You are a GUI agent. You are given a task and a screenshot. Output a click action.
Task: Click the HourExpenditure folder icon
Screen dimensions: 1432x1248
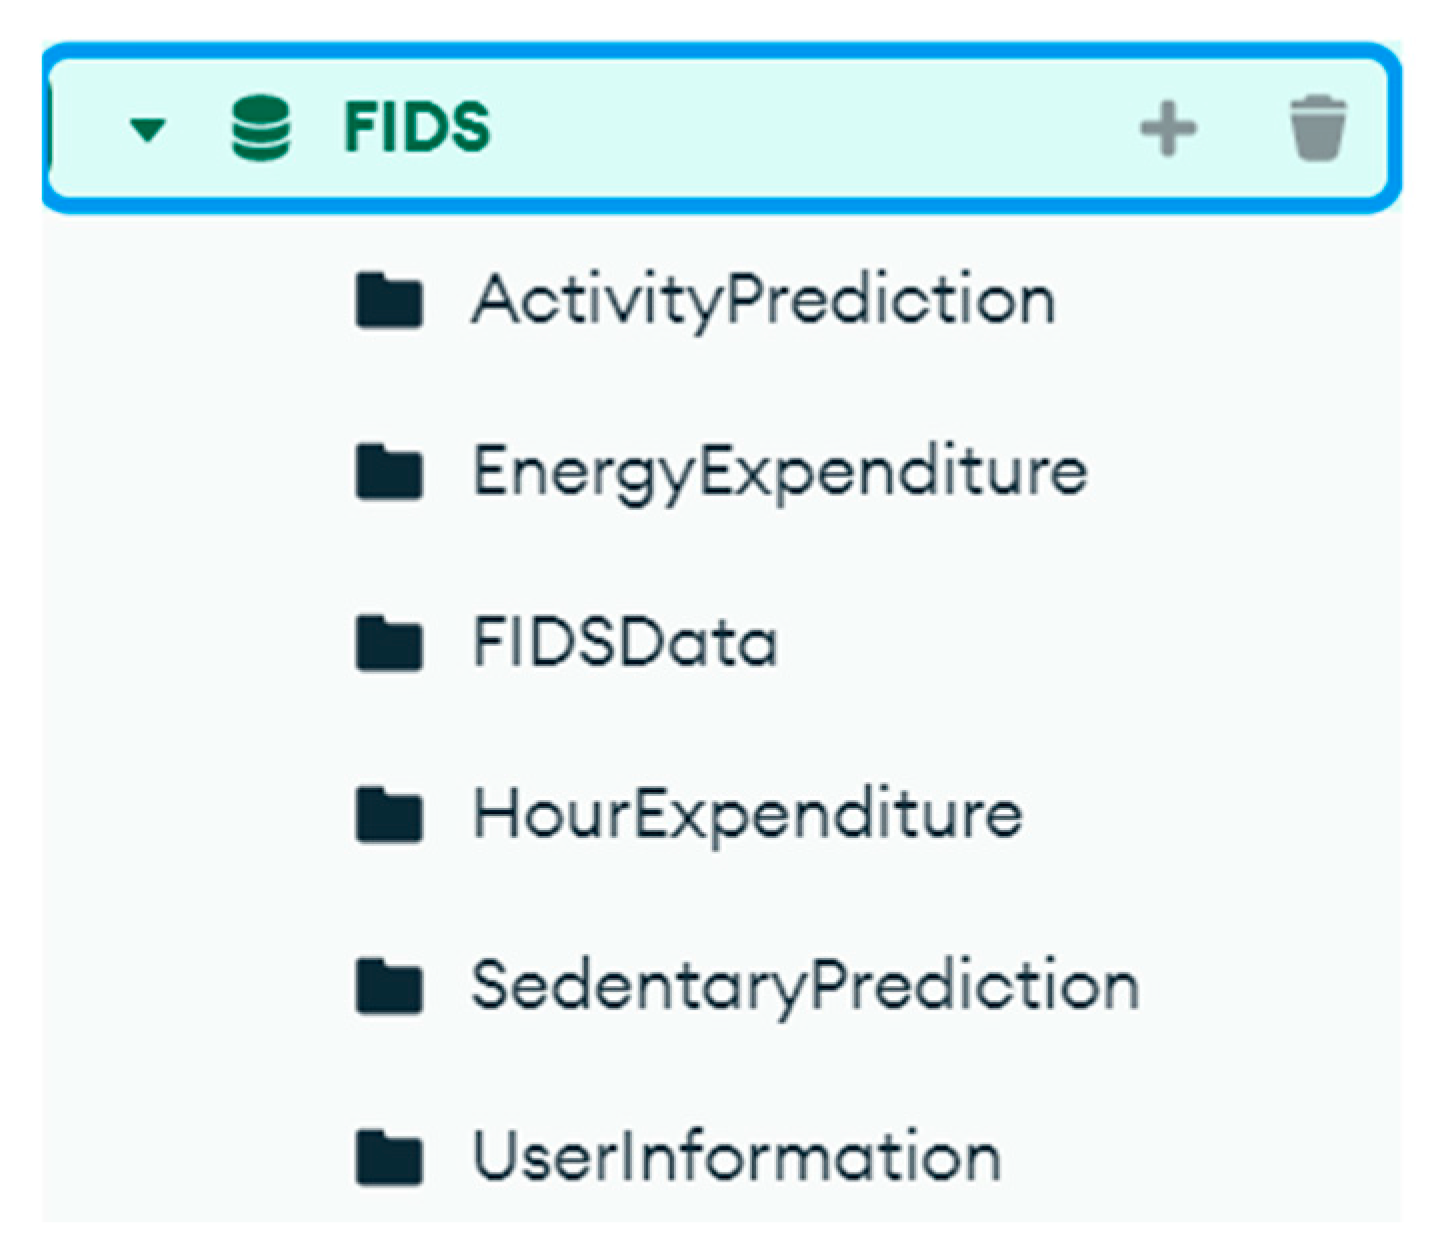click(389, 814)
